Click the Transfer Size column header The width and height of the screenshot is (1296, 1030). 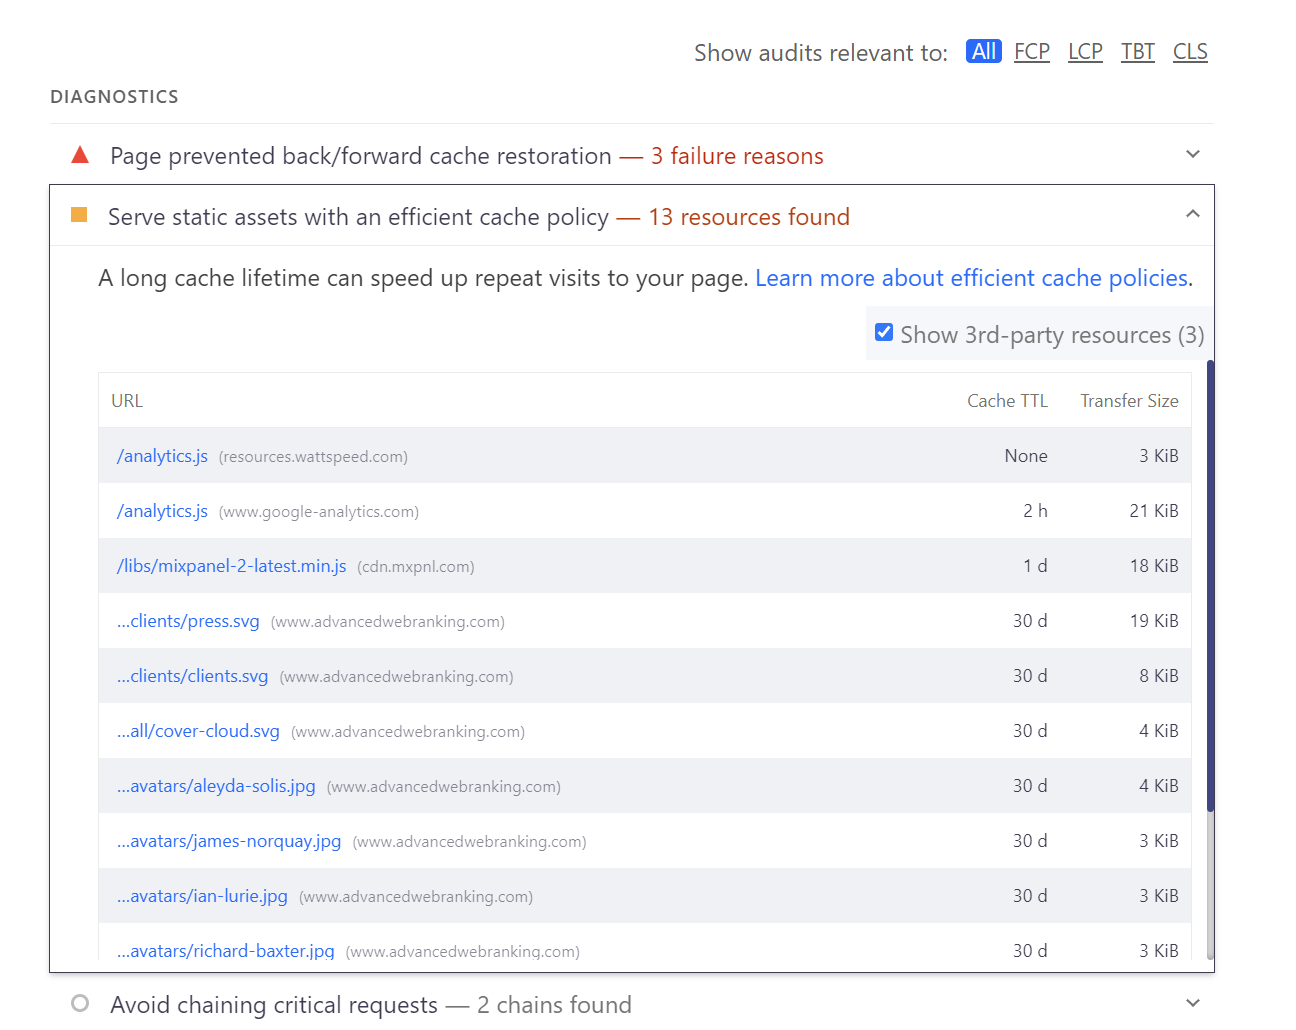pyautogui.click(x=1129, y=401)
